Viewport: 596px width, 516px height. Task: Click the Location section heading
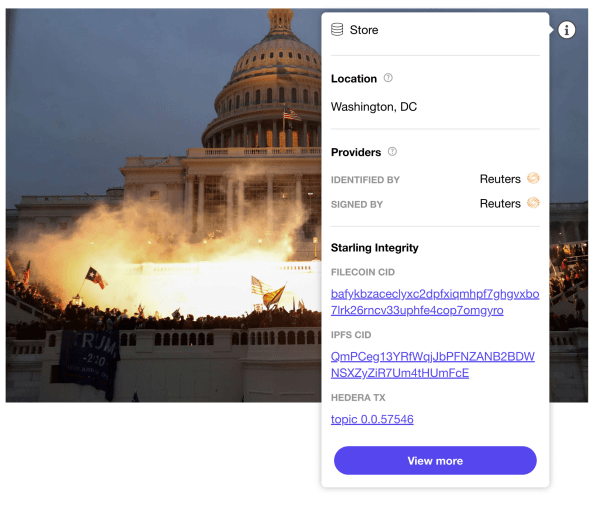click(x=353, y=79)
